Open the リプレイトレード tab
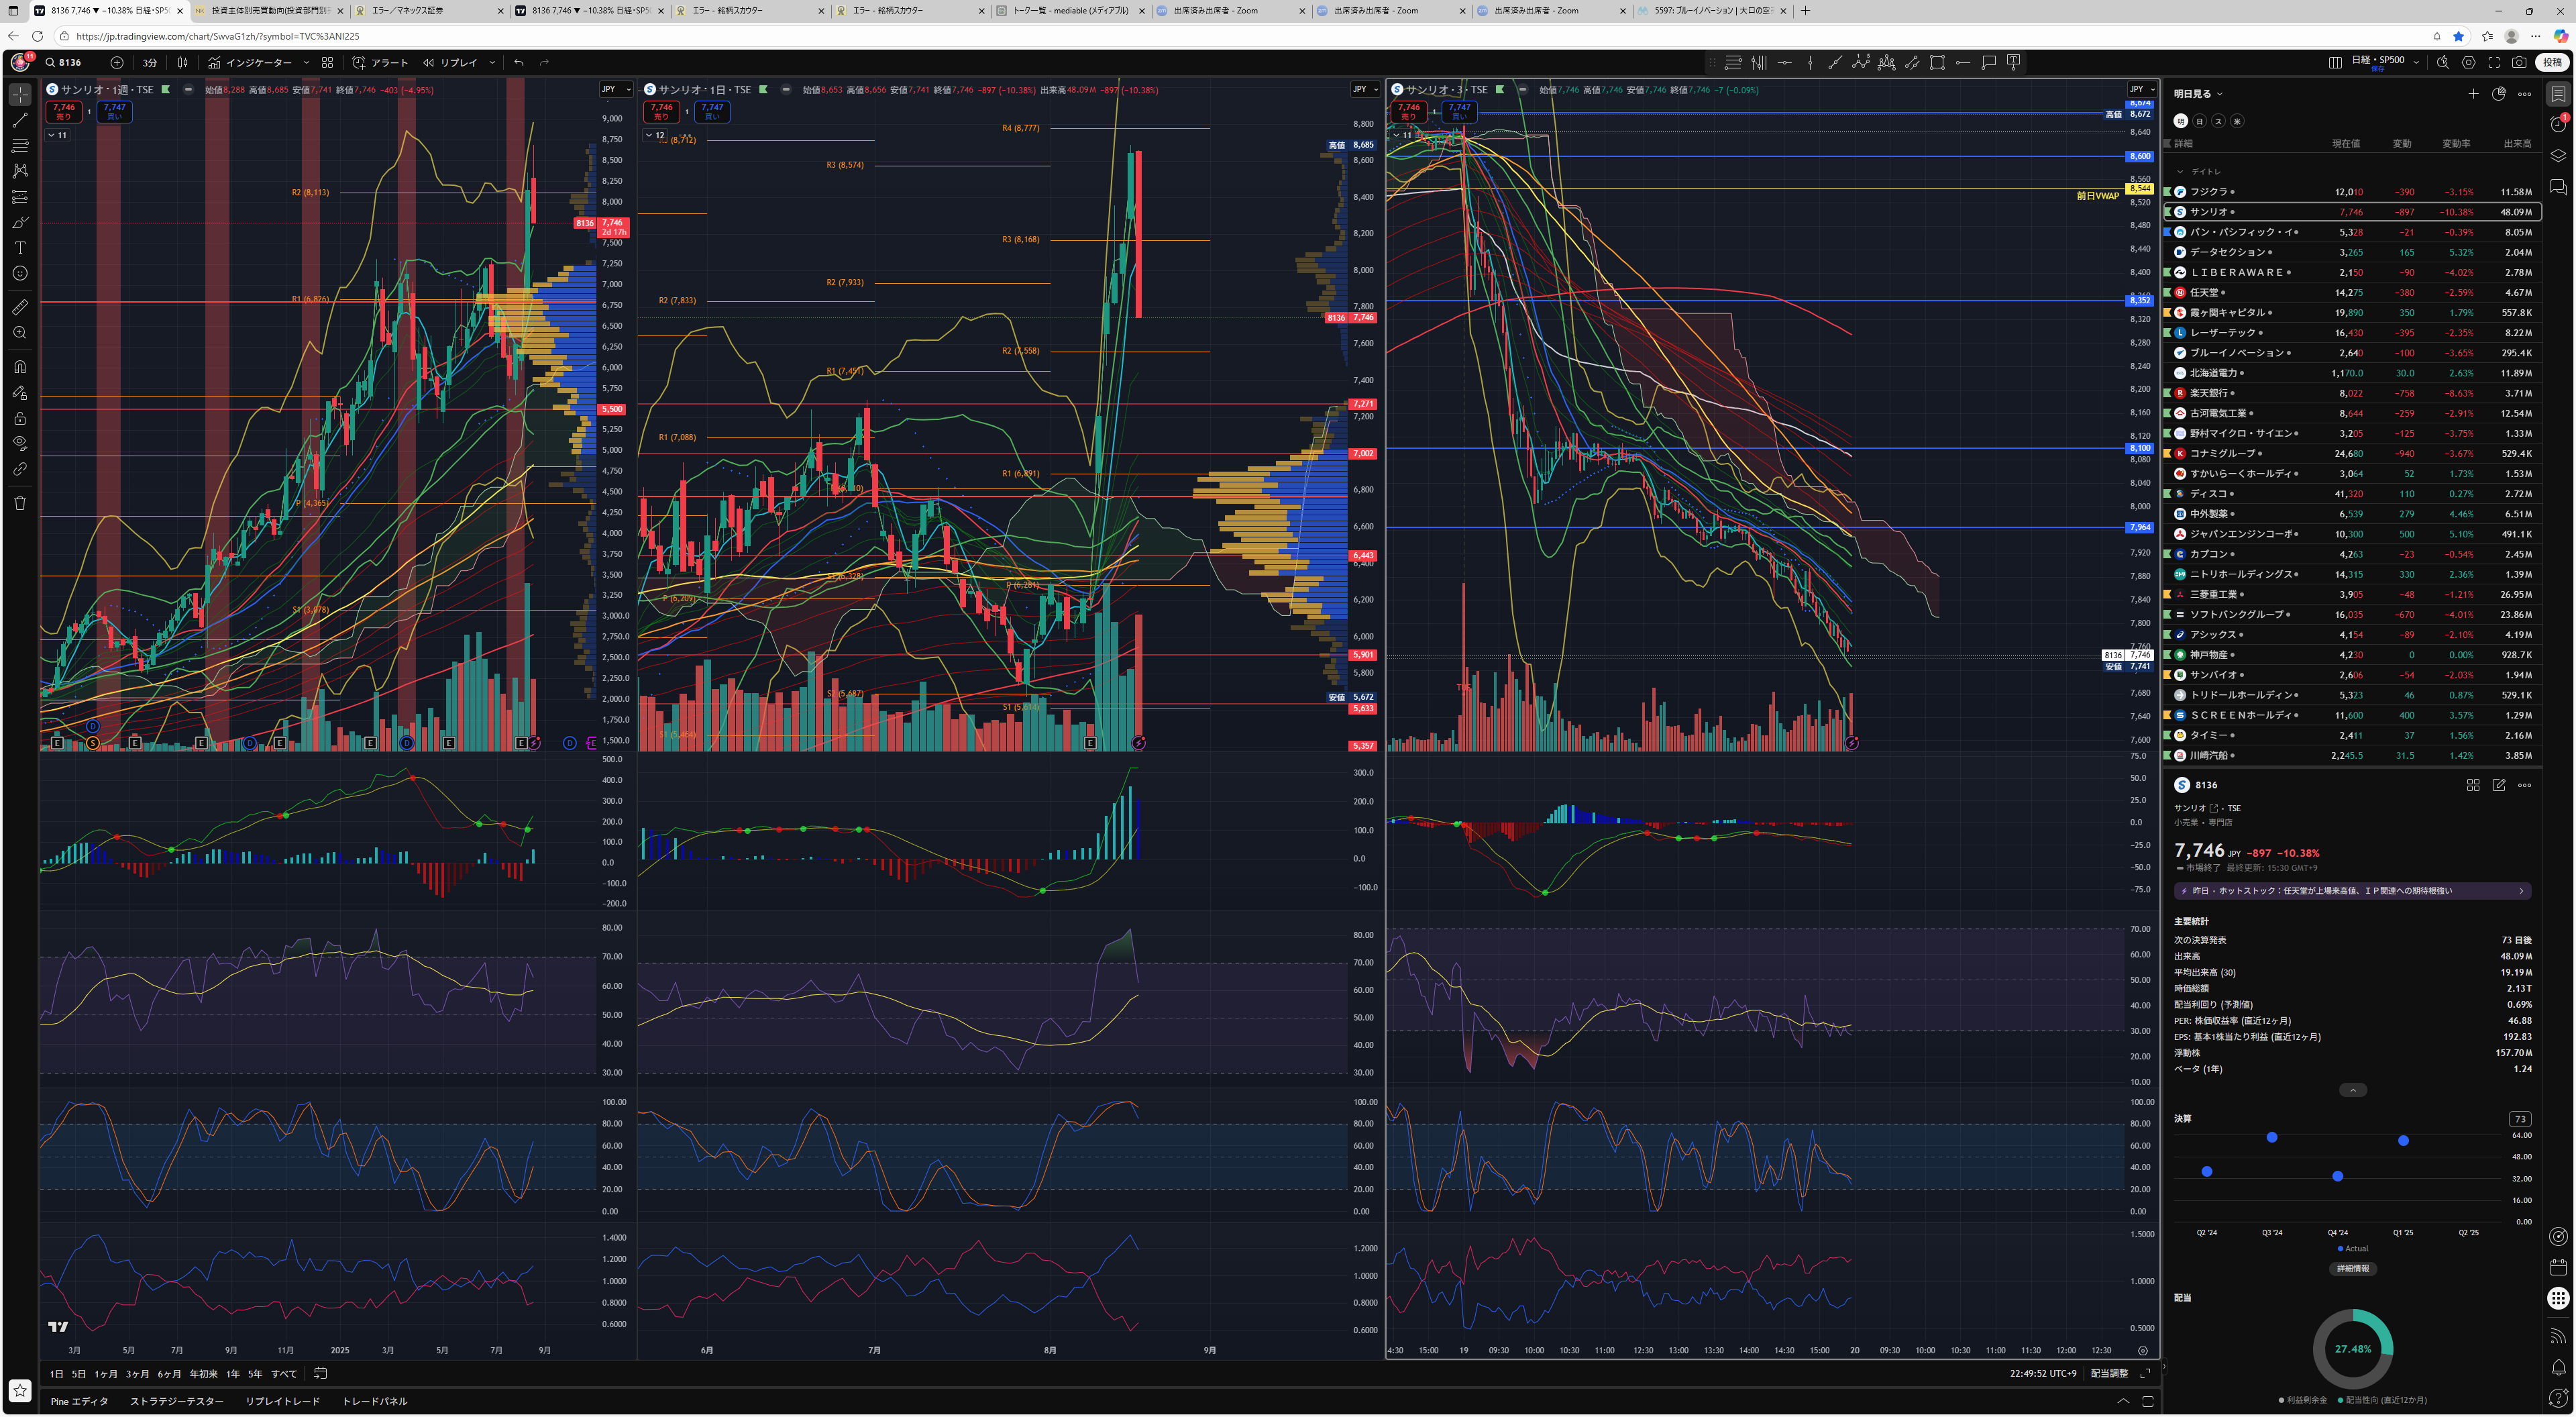 [x=283, y=1402]
